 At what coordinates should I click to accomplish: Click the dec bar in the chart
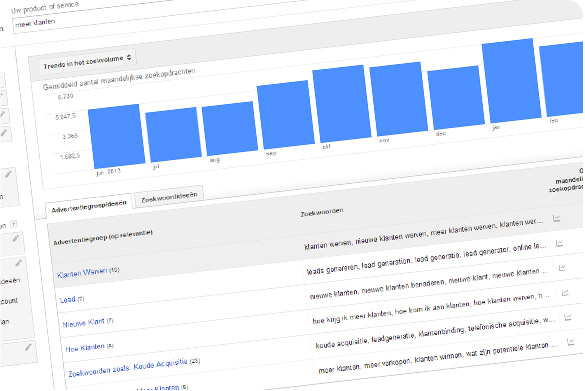pos(456,97)
